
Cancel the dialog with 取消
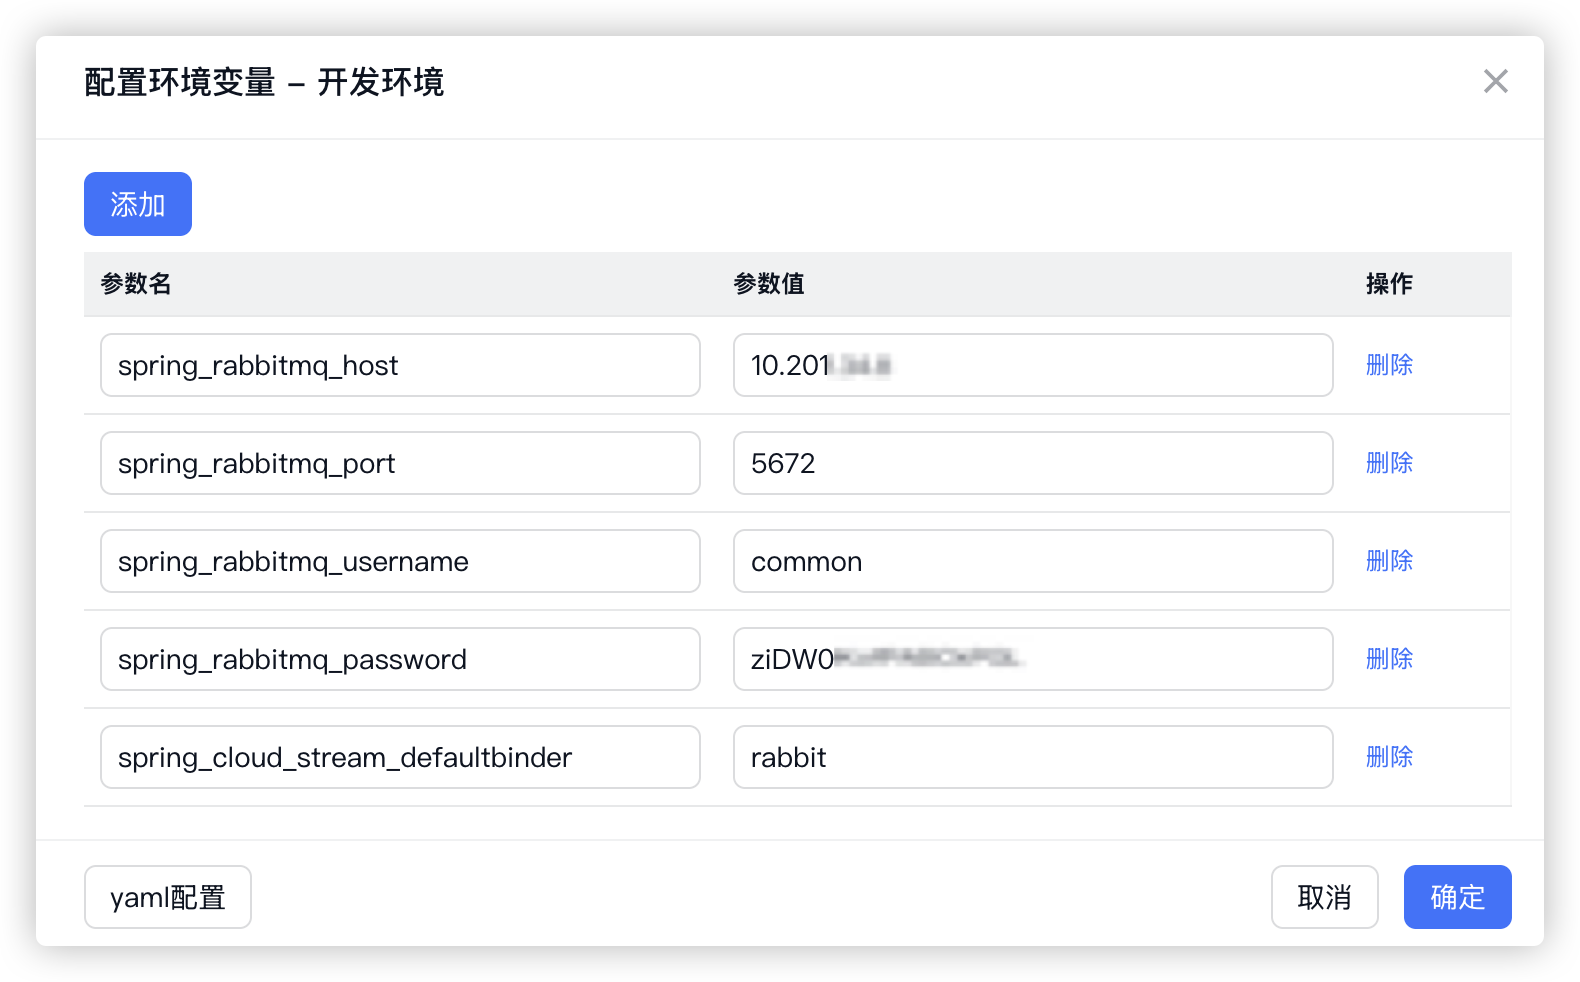pos(1324,897)
